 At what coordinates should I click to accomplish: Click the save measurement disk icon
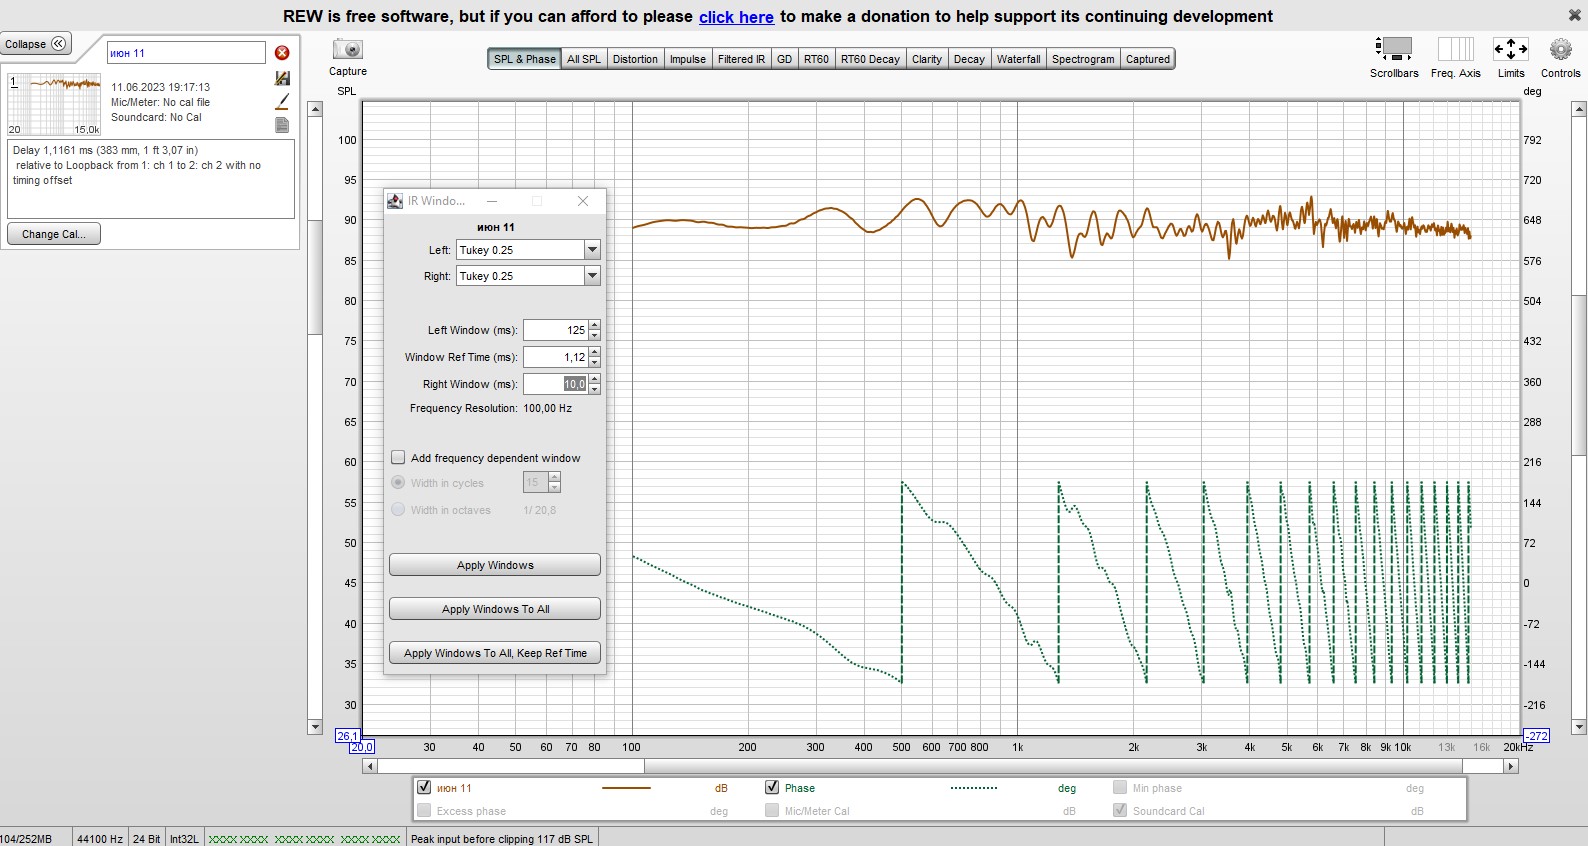point(282,78)
